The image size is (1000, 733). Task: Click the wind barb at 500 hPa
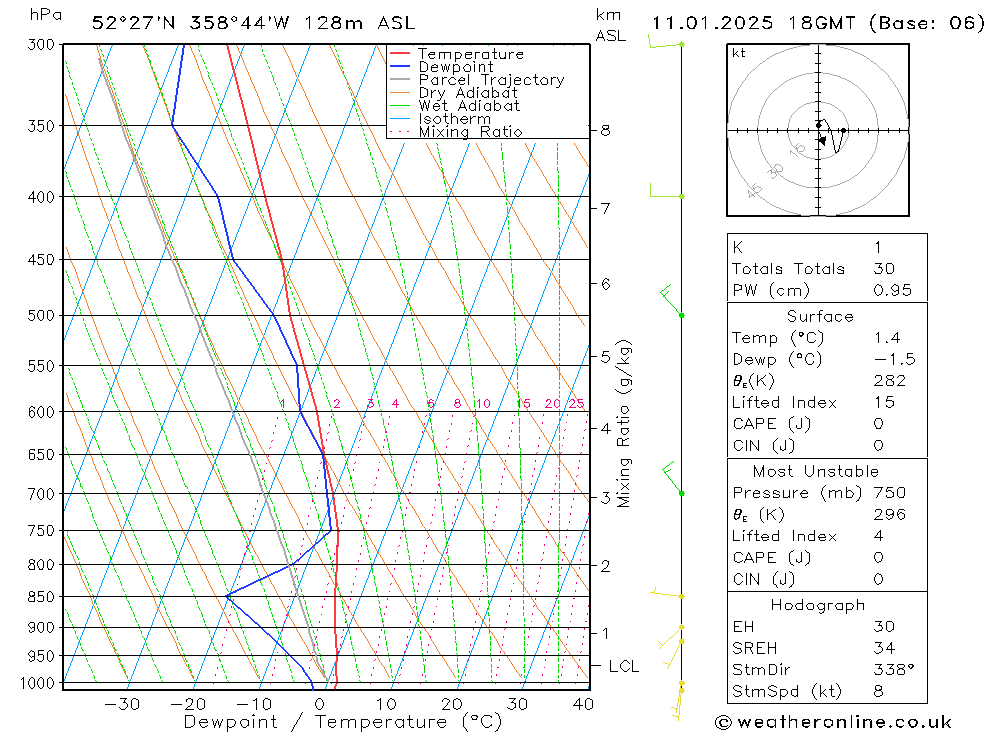(672, 301)
